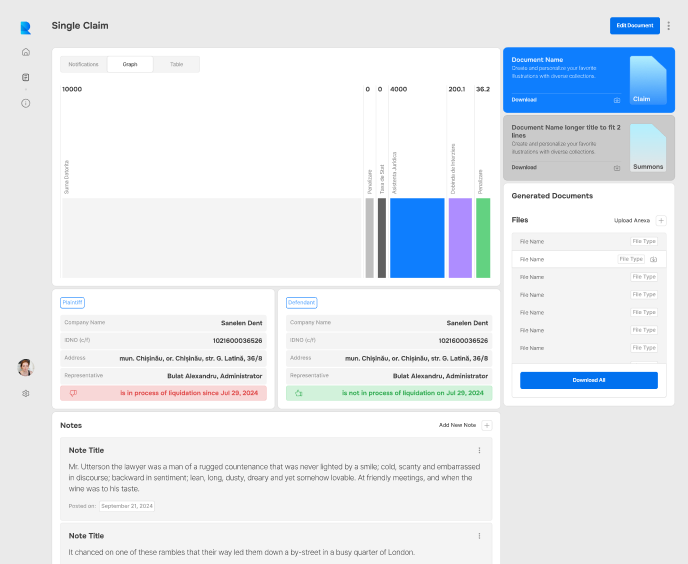Click the Upload Anexa label
Screen dimensions: 688x564
pos(631,220)
